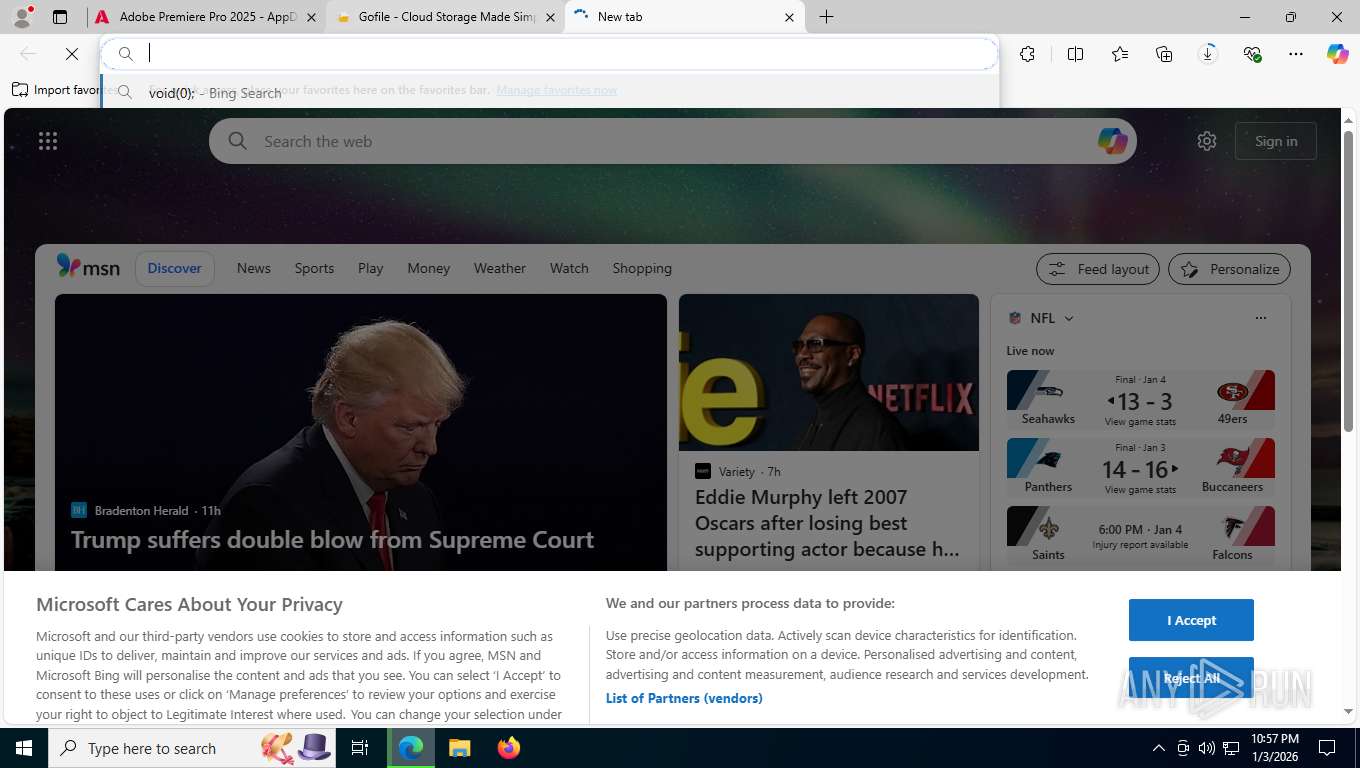Open the Weather section
The image size is (1360, 768).
(x=500, y=268)
